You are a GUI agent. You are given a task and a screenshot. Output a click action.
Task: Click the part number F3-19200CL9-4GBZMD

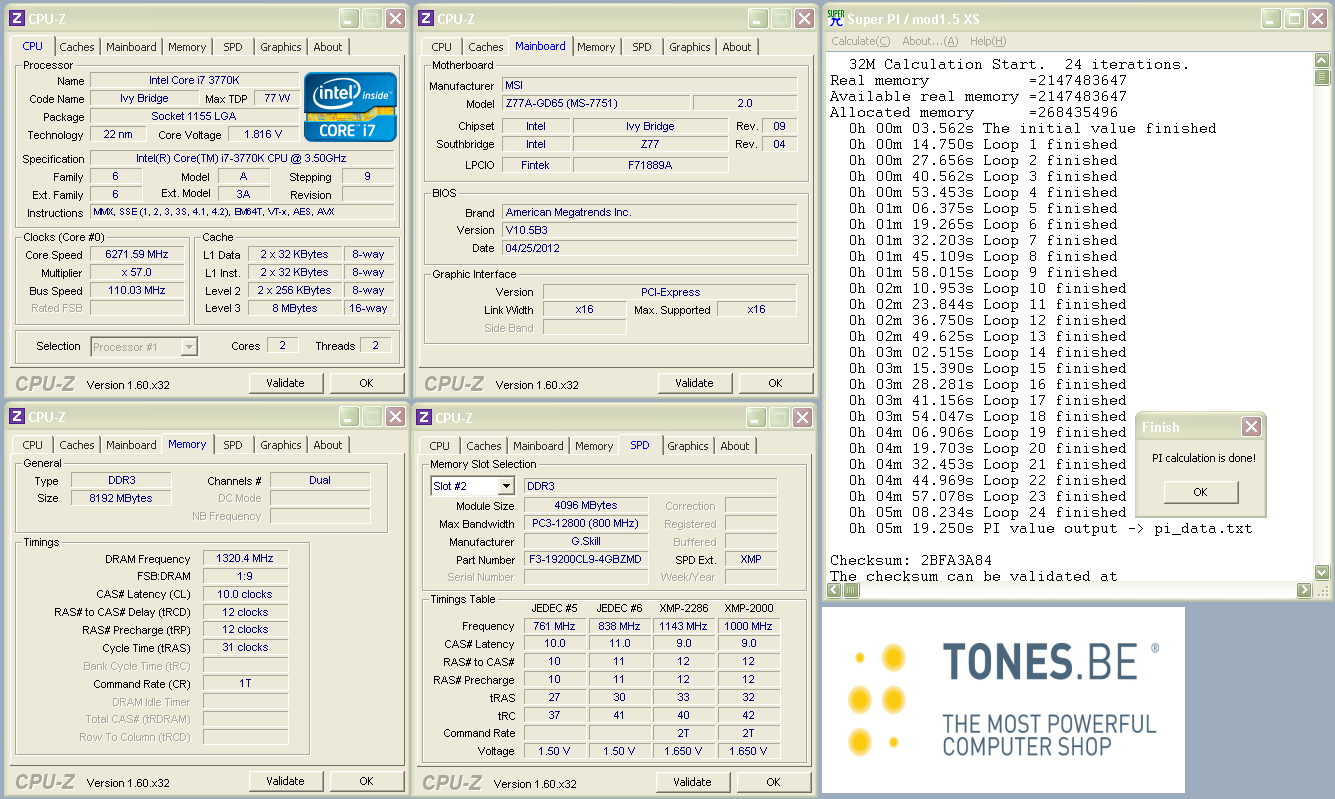(x=586, y=560)
